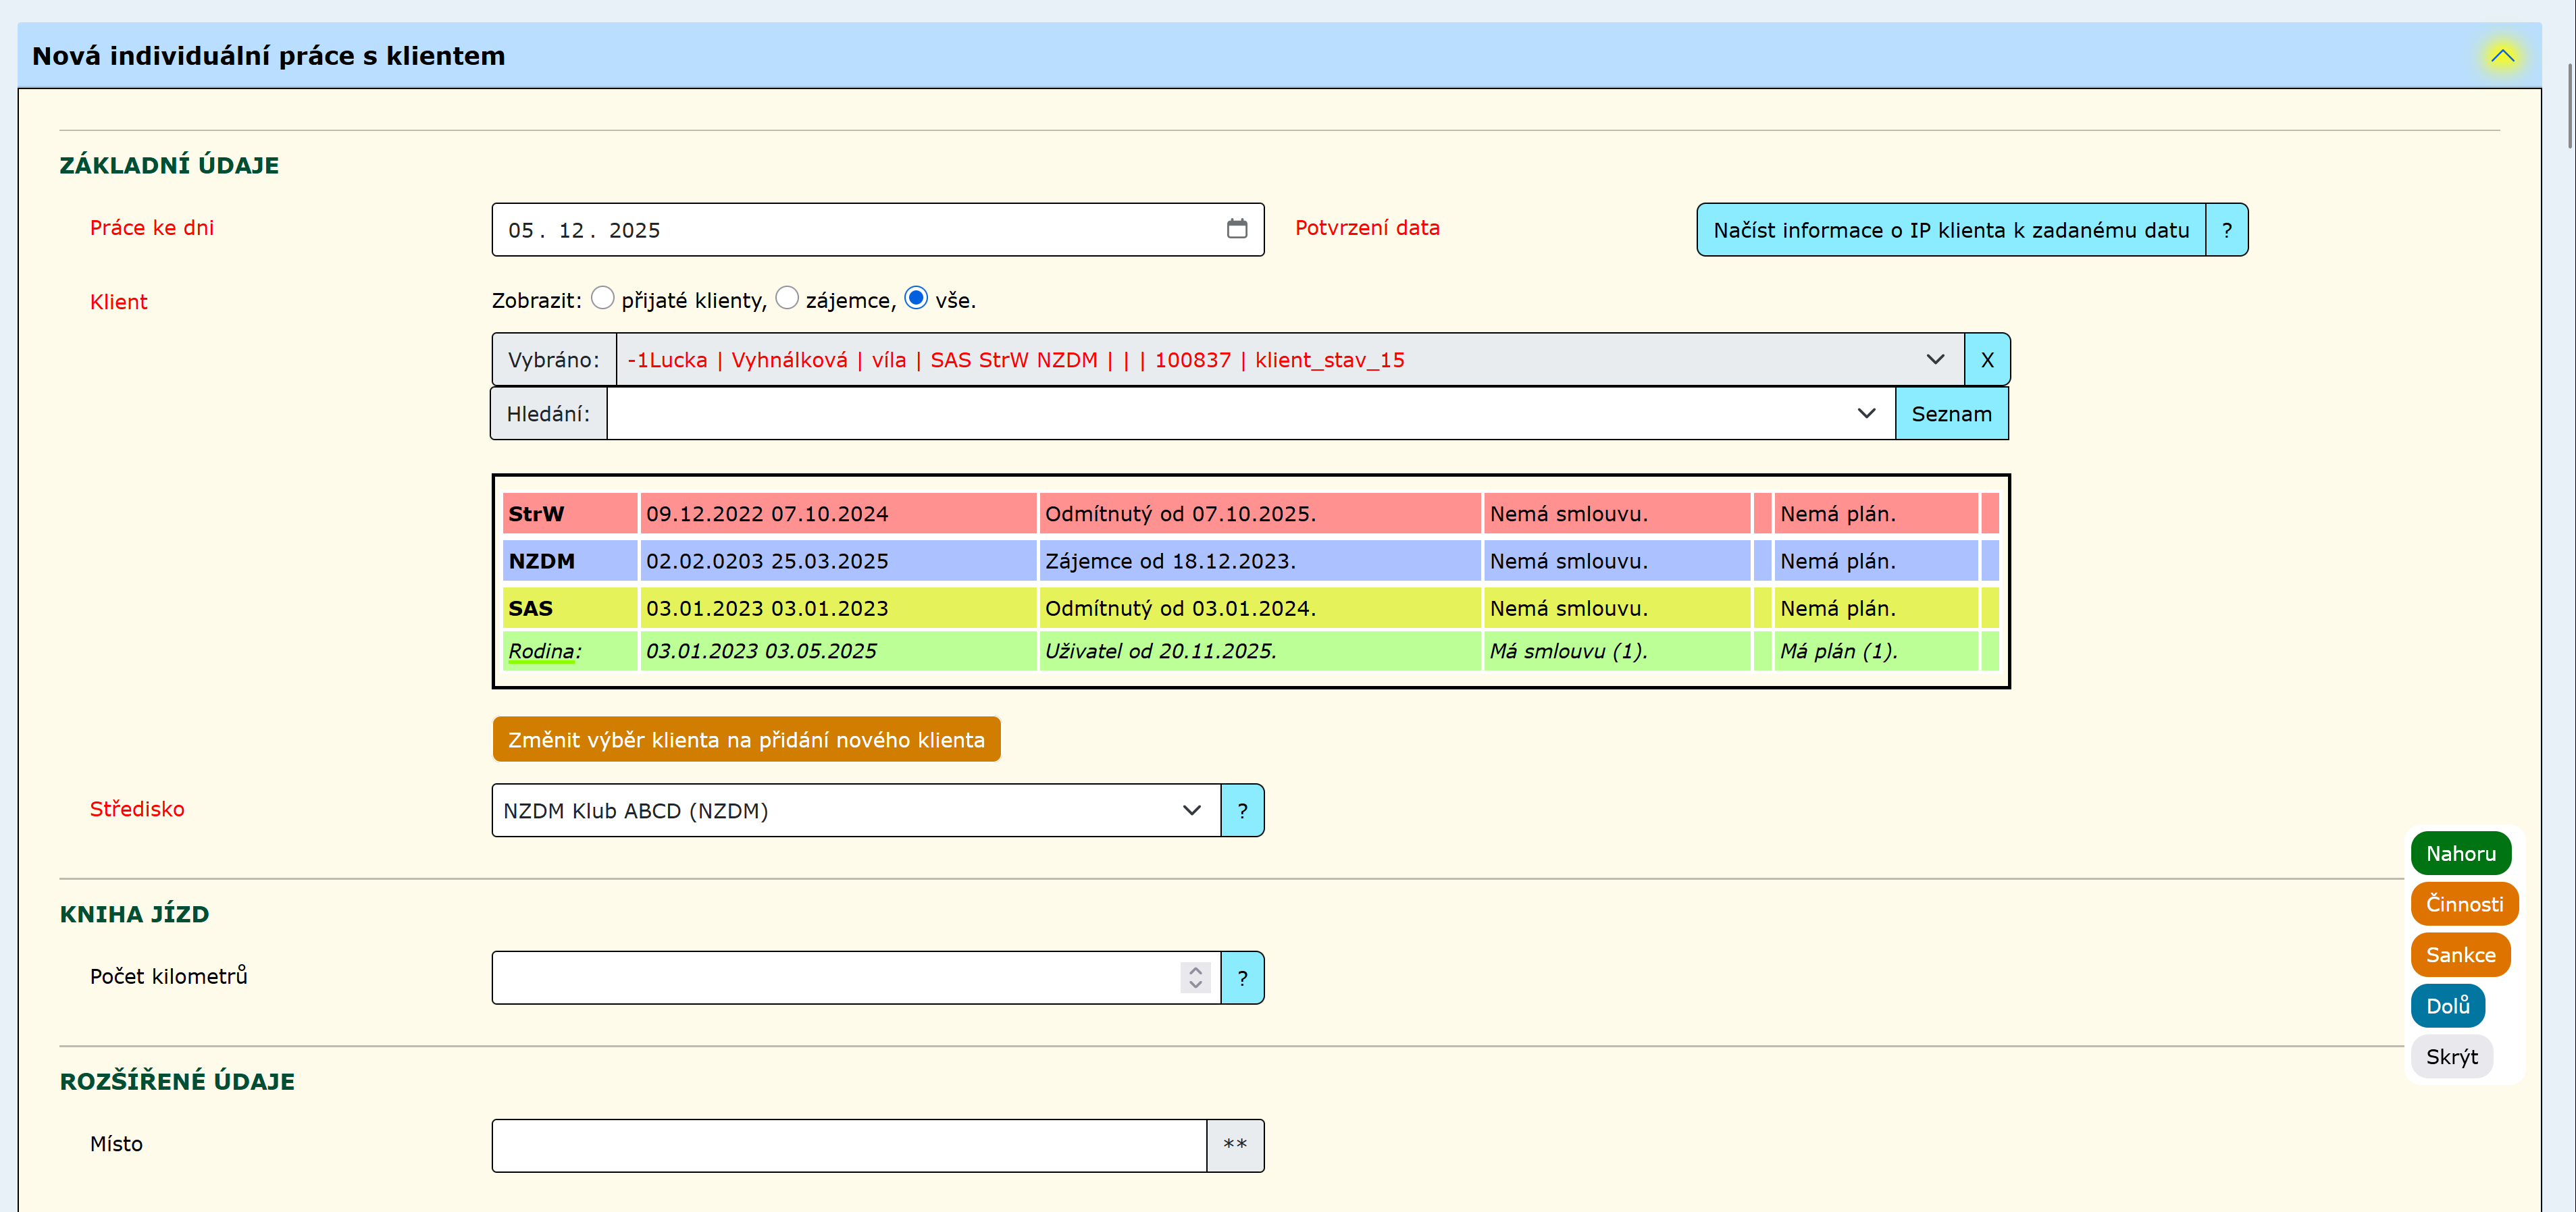
Task: Click Změnit výběr klienta na přidání nového klienta
Action: tap(746, 740)
